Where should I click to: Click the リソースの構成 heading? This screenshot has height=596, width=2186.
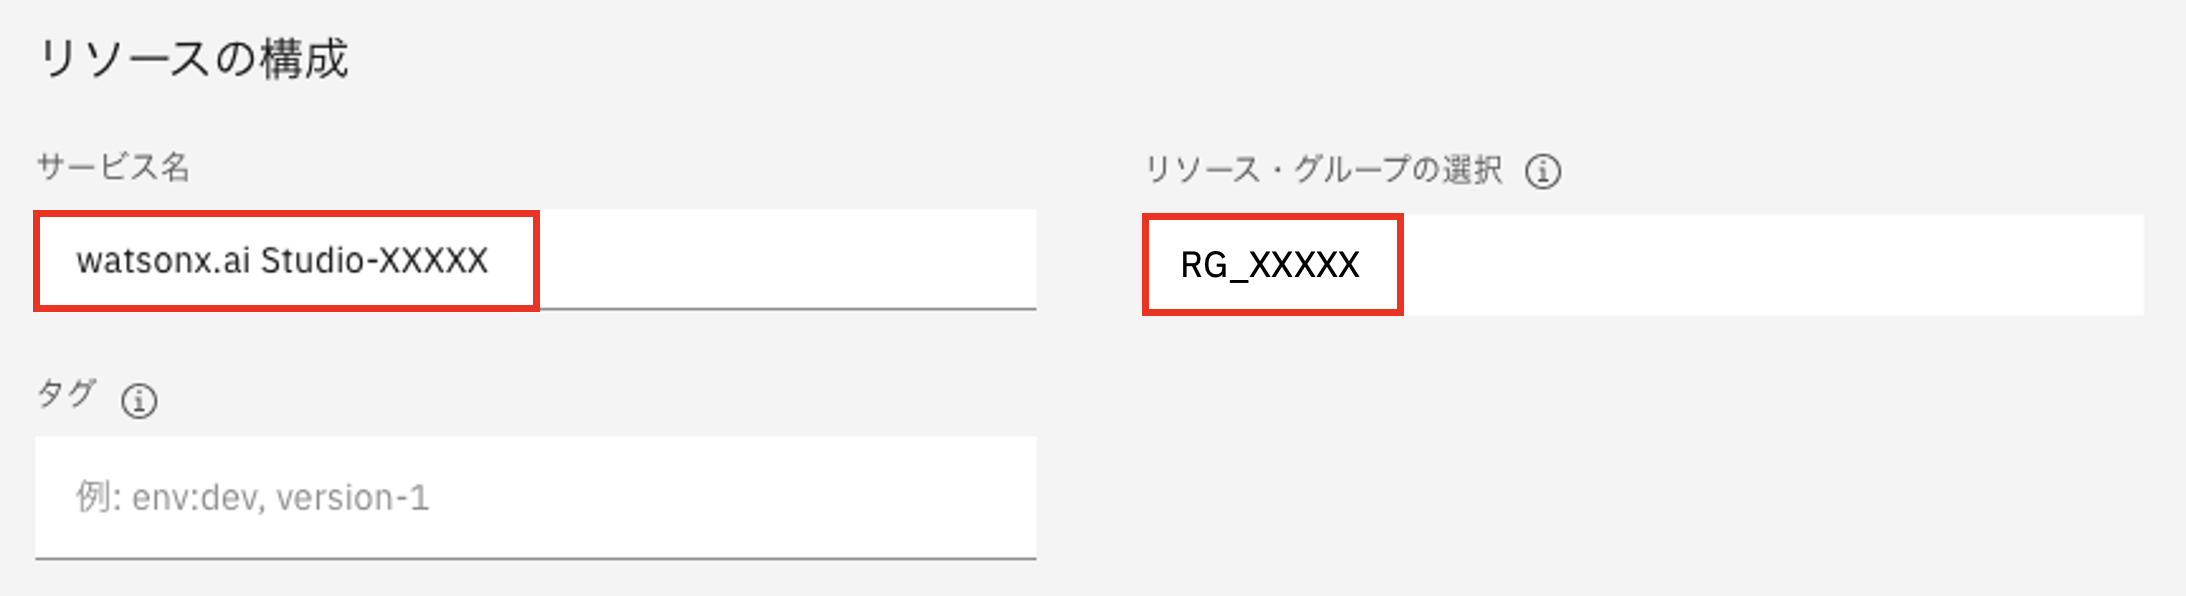193,59
